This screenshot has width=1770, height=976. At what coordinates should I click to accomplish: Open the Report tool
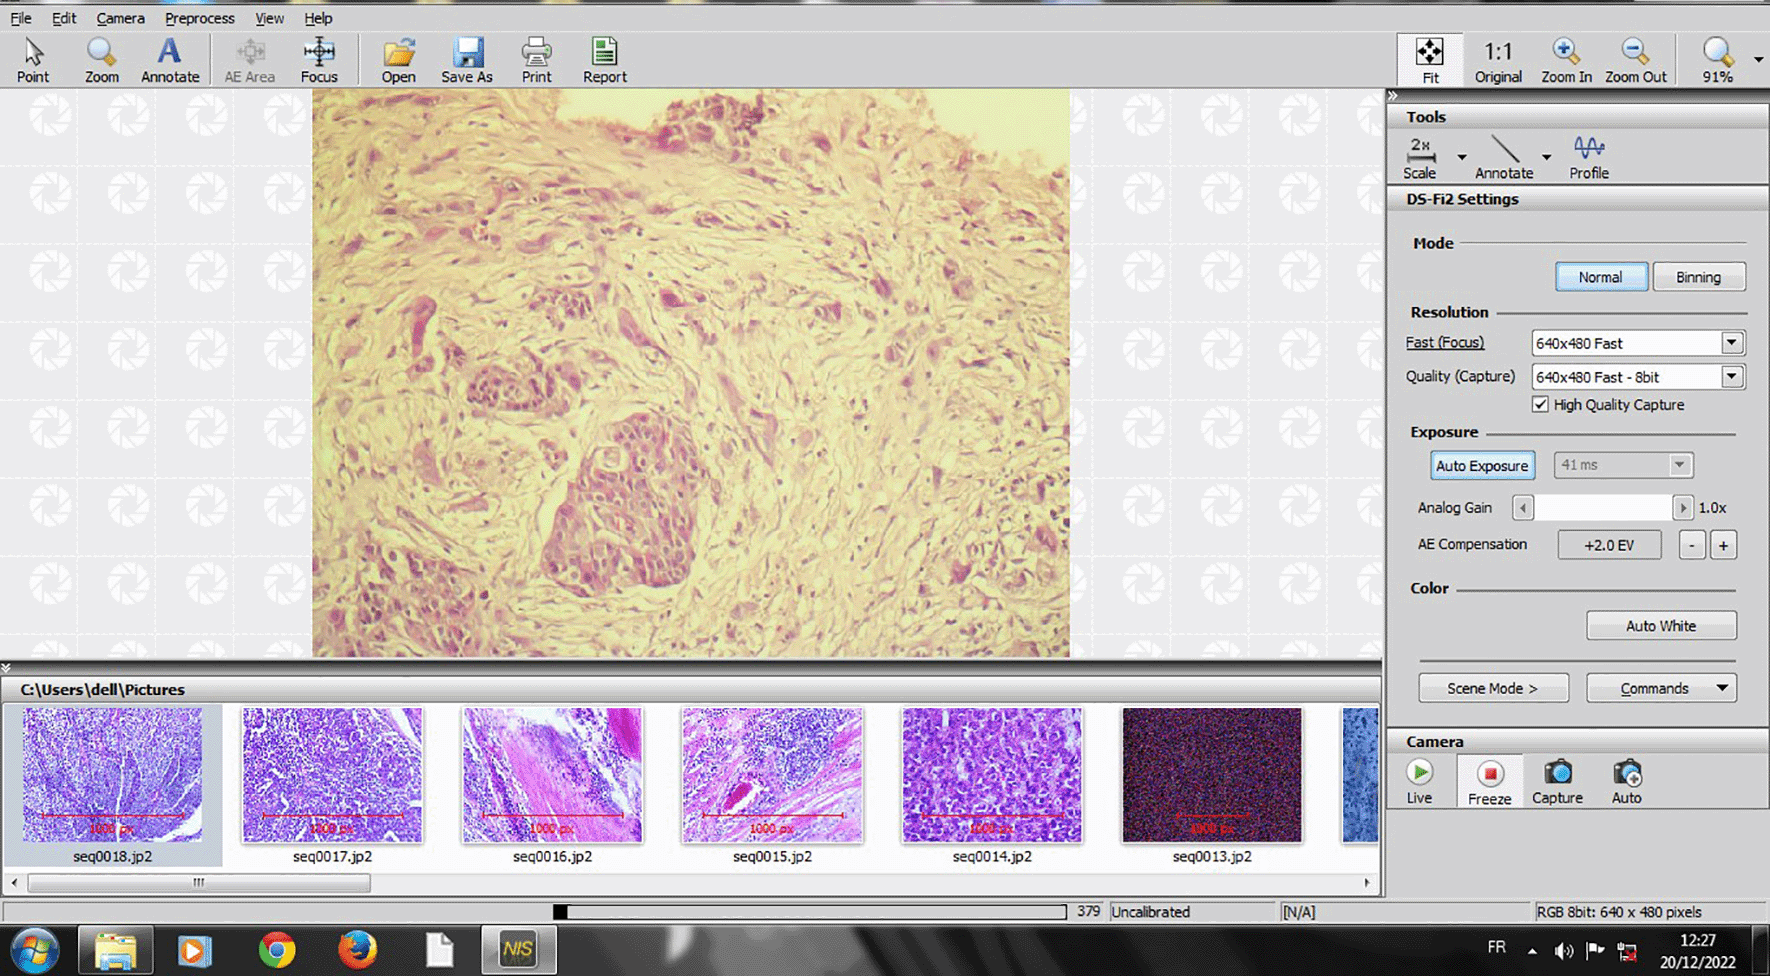(x=604, y=60)
